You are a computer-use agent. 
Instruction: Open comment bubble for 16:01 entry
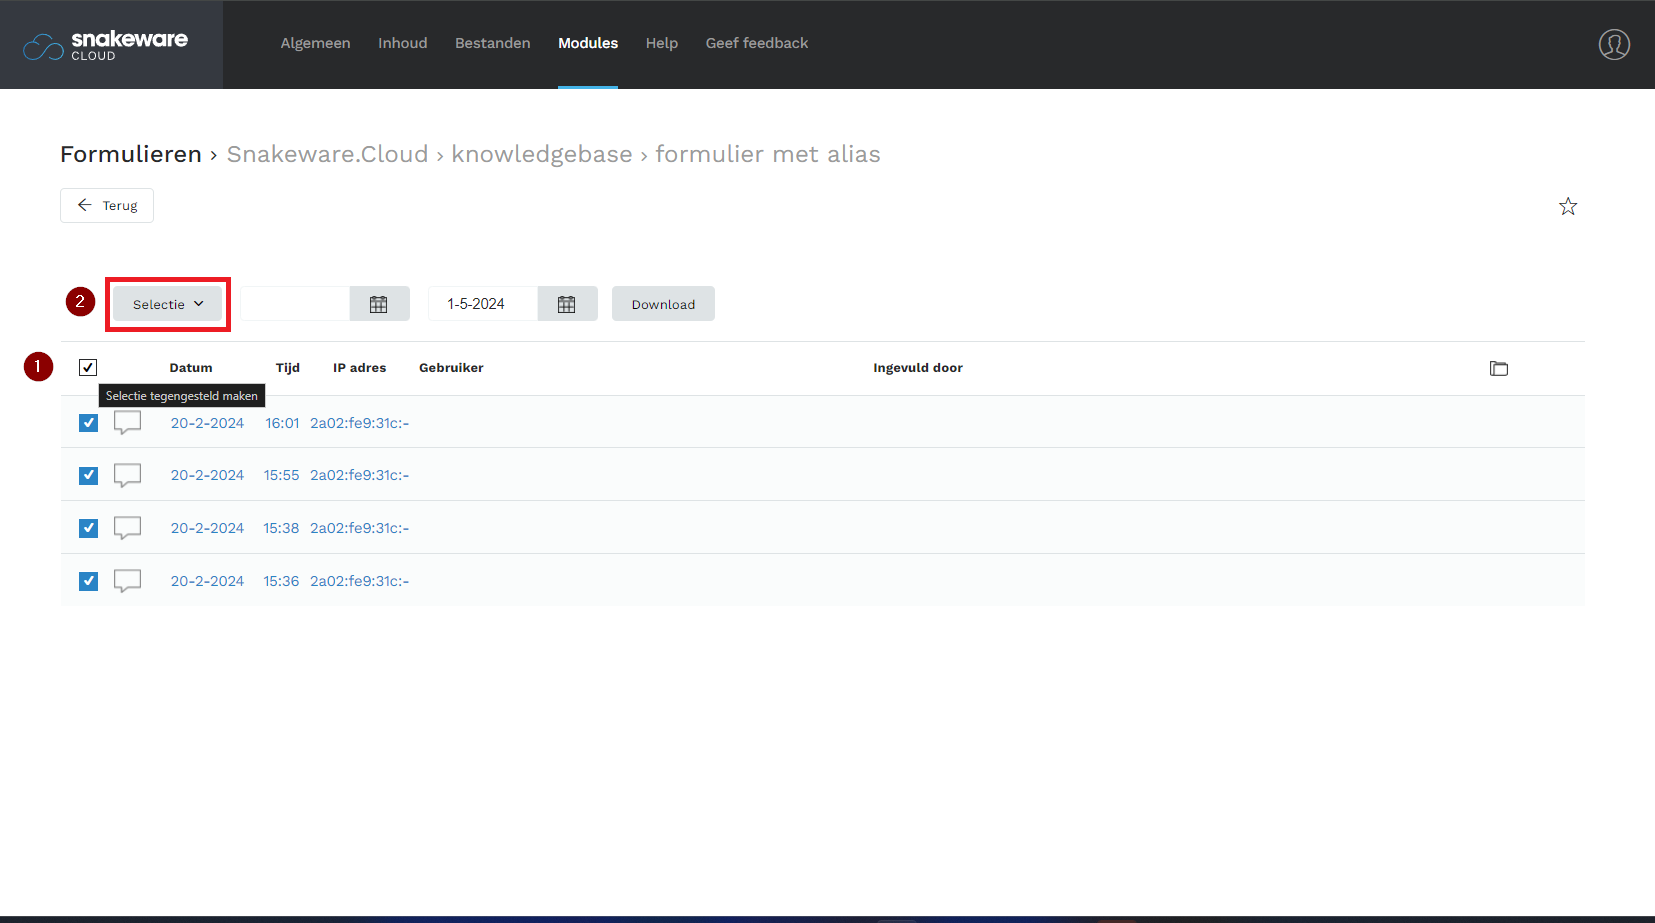(127, 423)
